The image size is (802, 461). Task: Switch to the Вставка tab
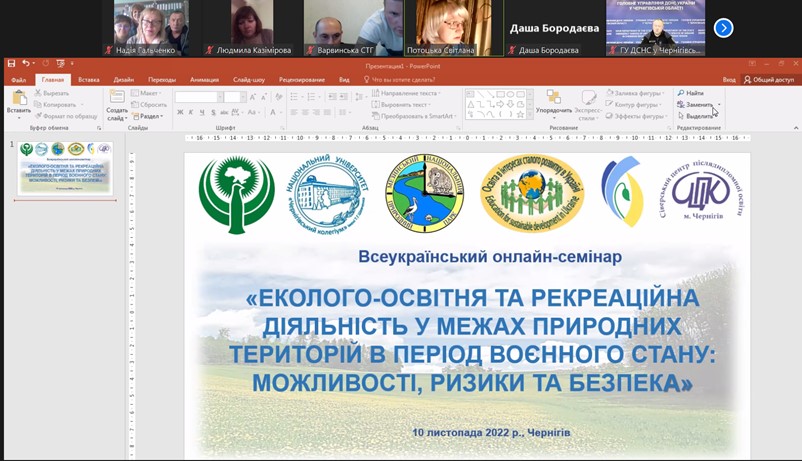tap(88, 79)
